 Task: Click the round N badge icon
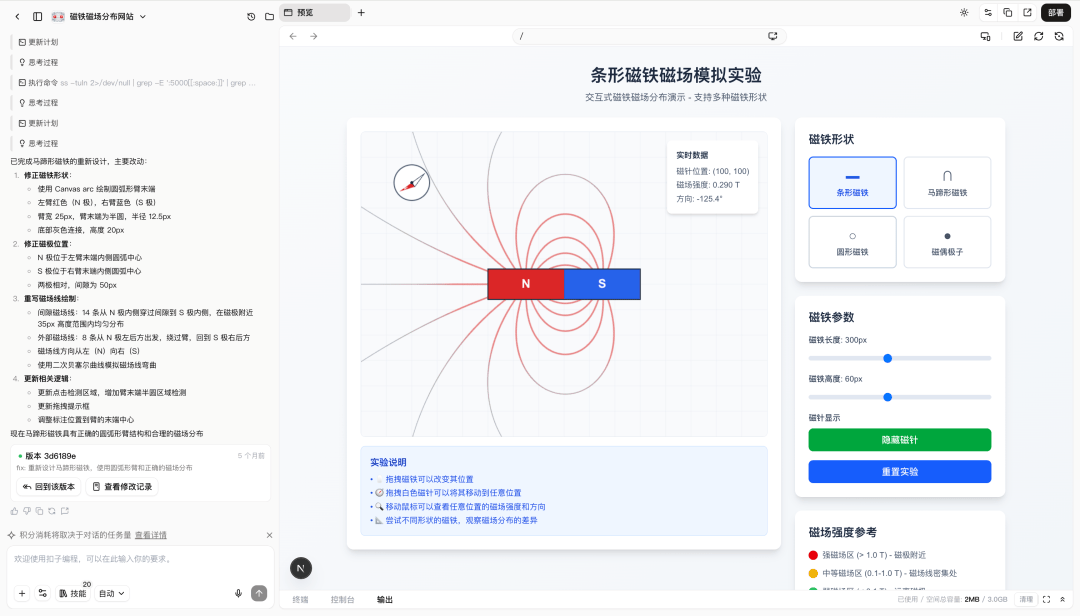(301, 568)
